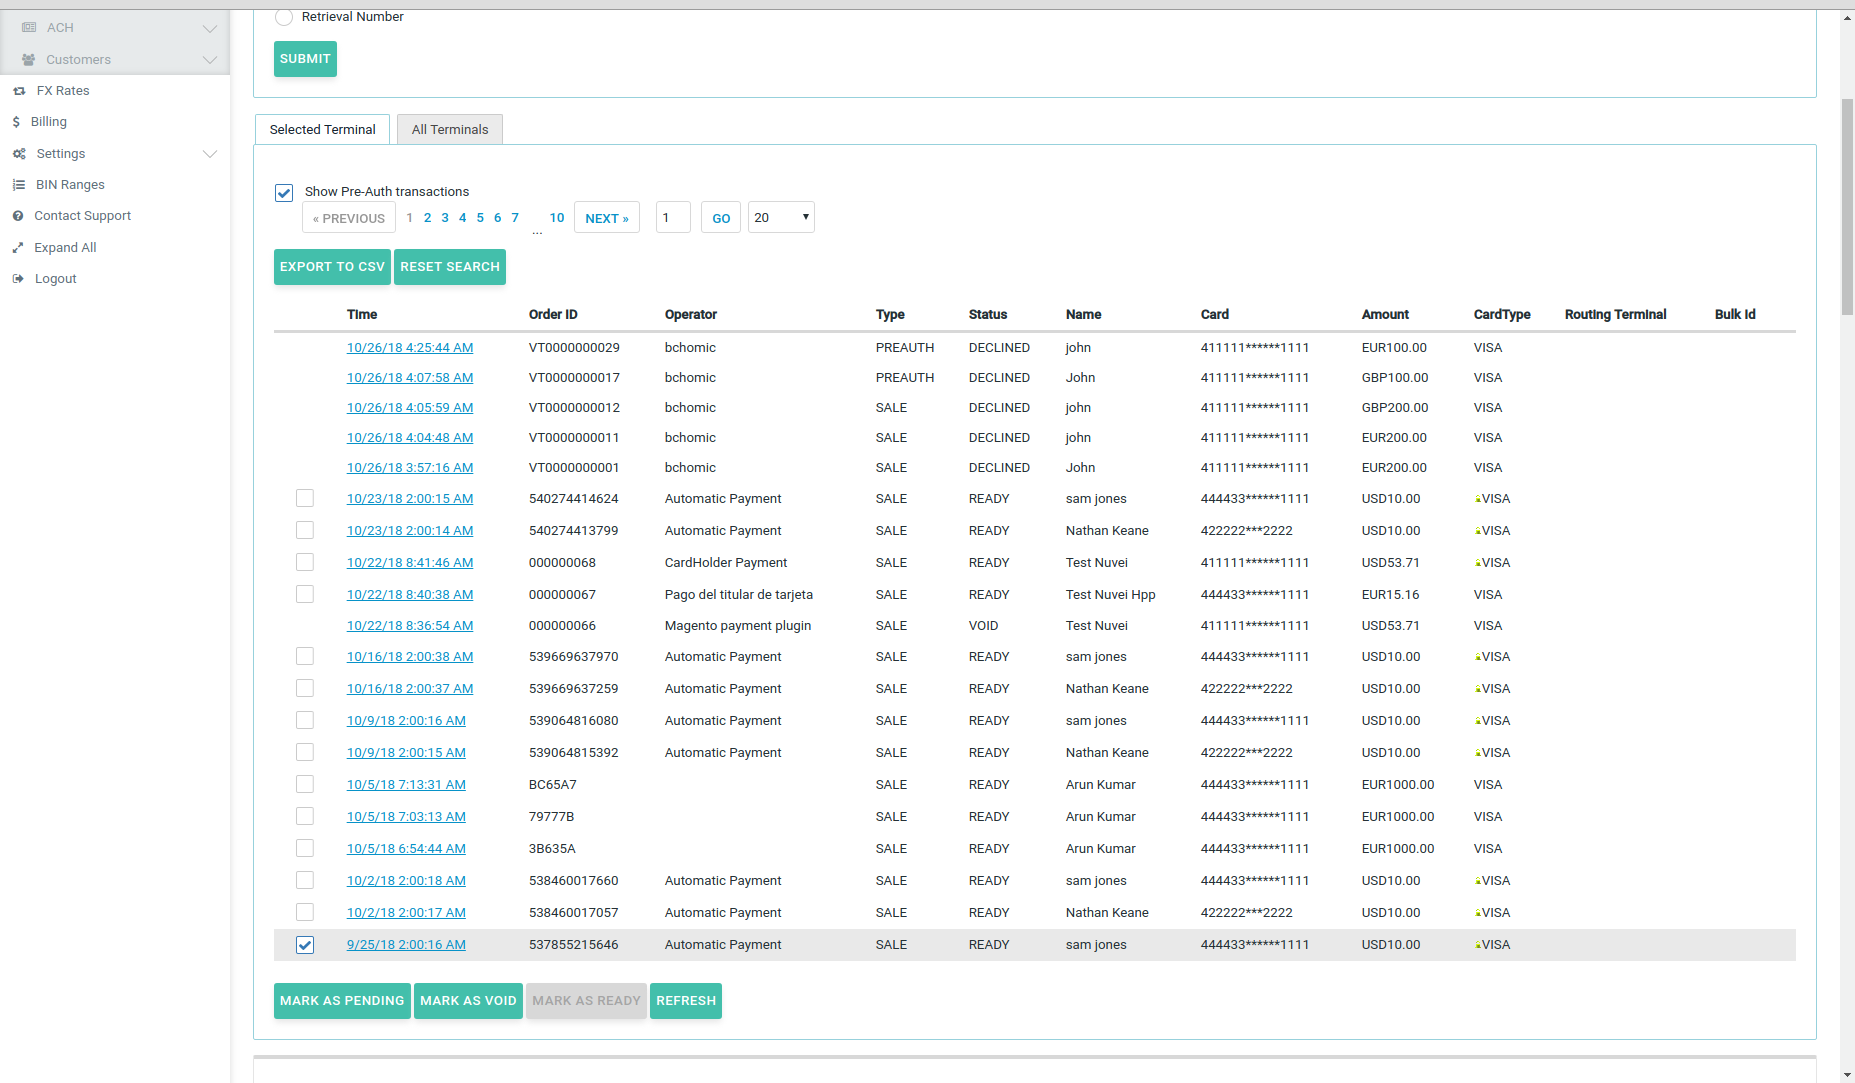Open BIN Ranges page
1855x1083 pixels.
pos(70,185)
